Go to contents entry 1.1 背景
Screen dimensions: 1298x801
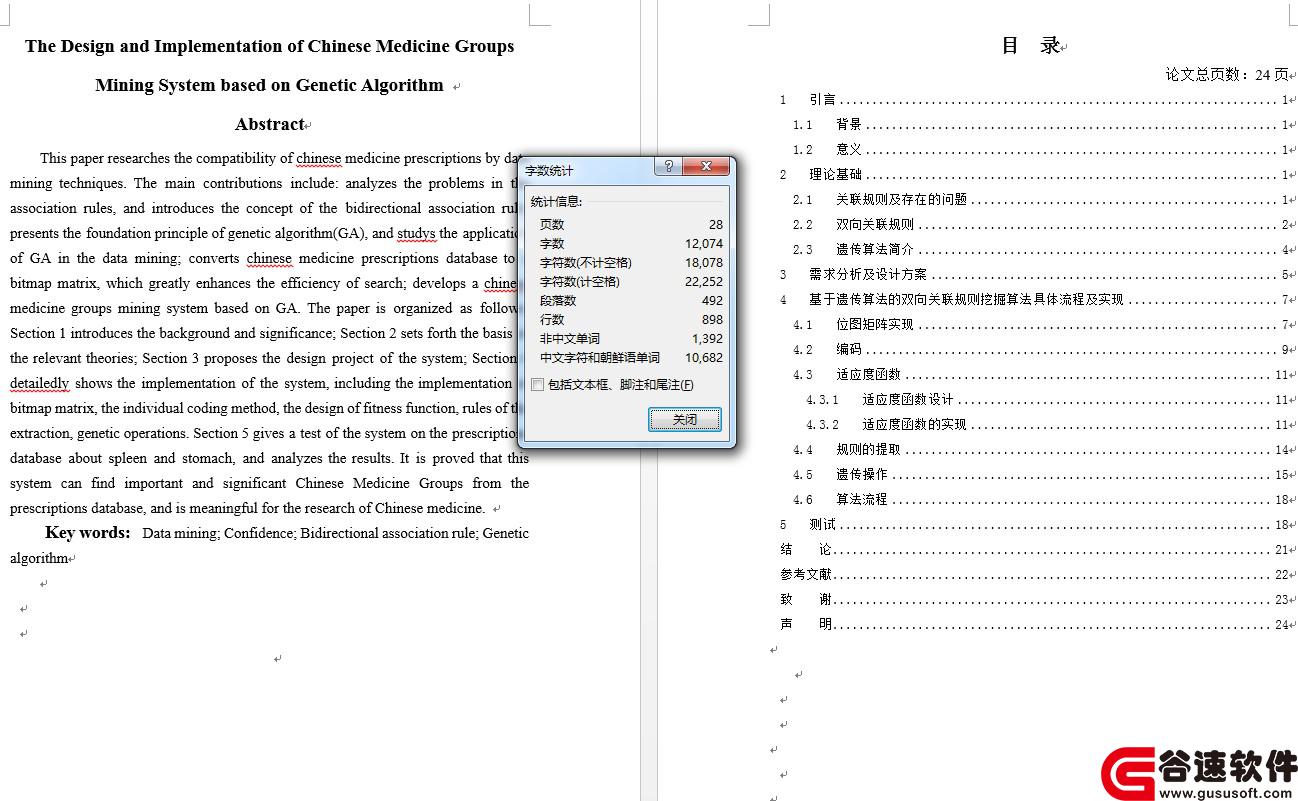[1042, 125]
